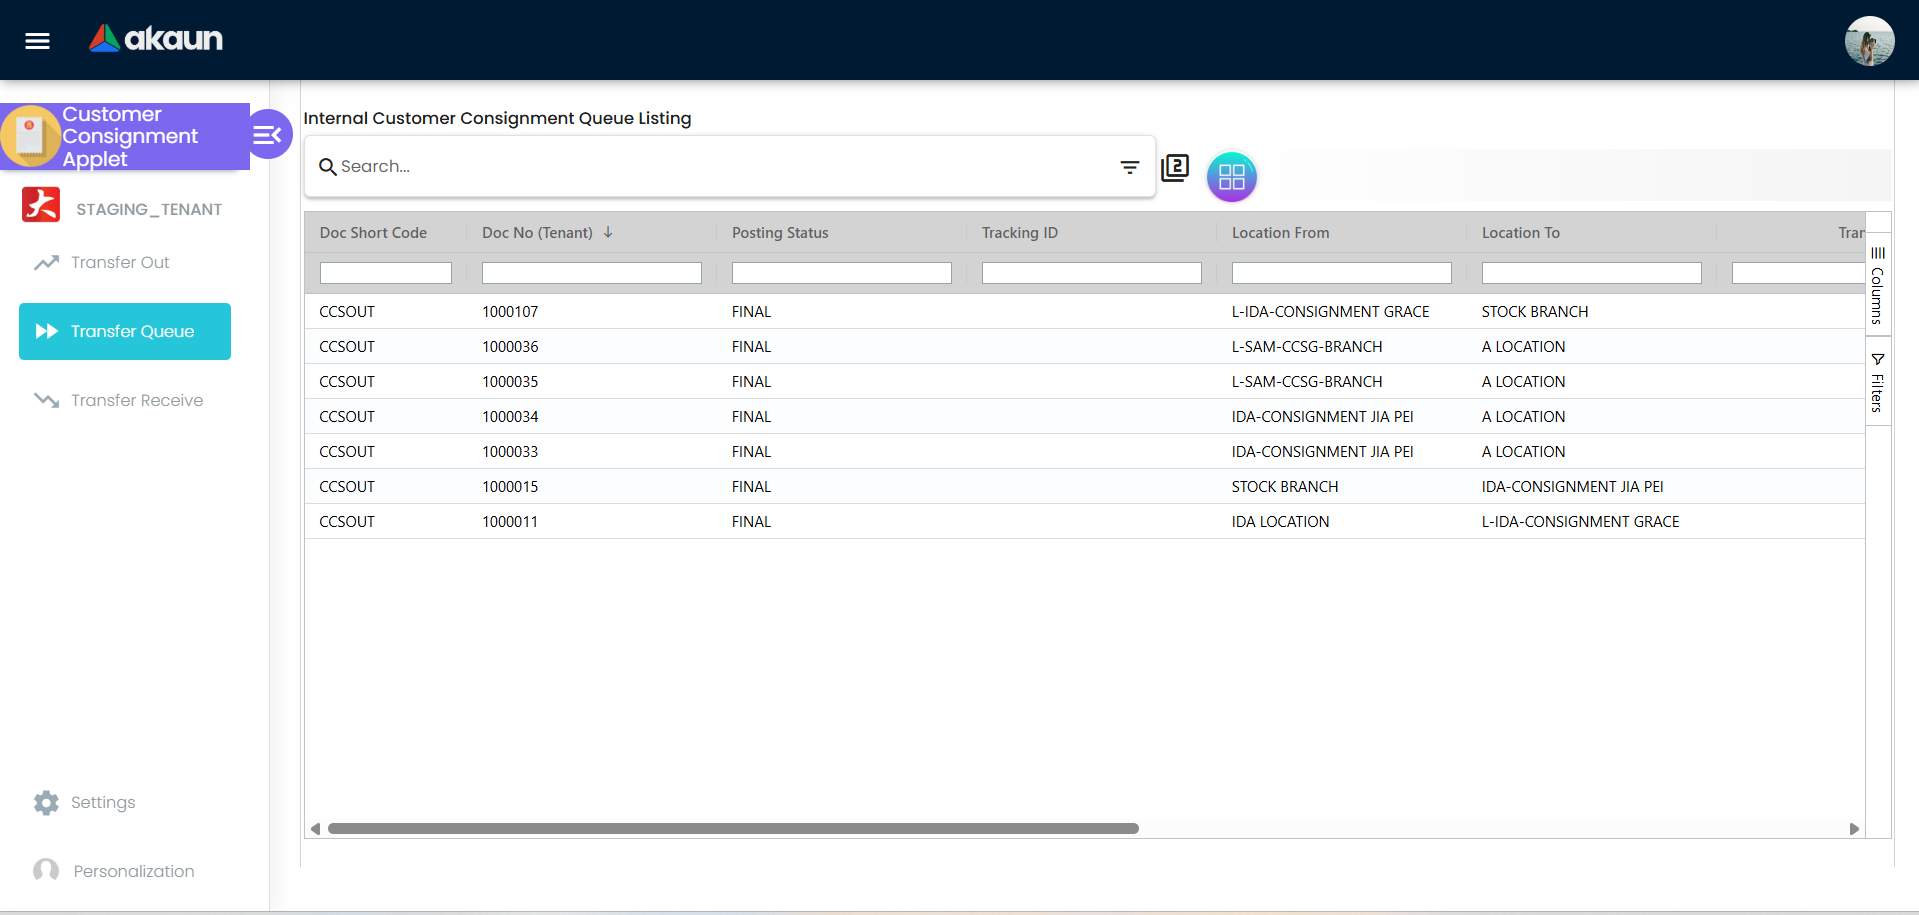Image resolution: width=1919 pixels, height=915 pixels.
Task: Click the Customer Consignment Applet icon
Action: 30,136
